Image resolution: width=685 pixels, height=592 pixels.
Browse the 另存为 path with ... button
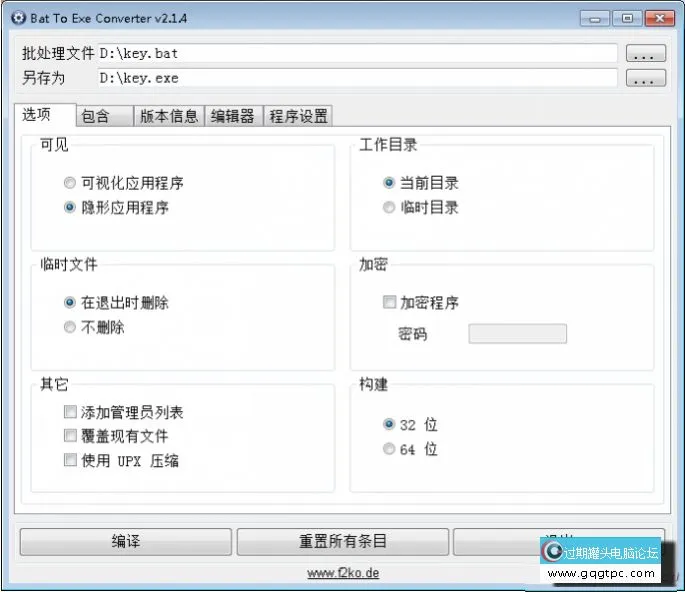point(646,78)
